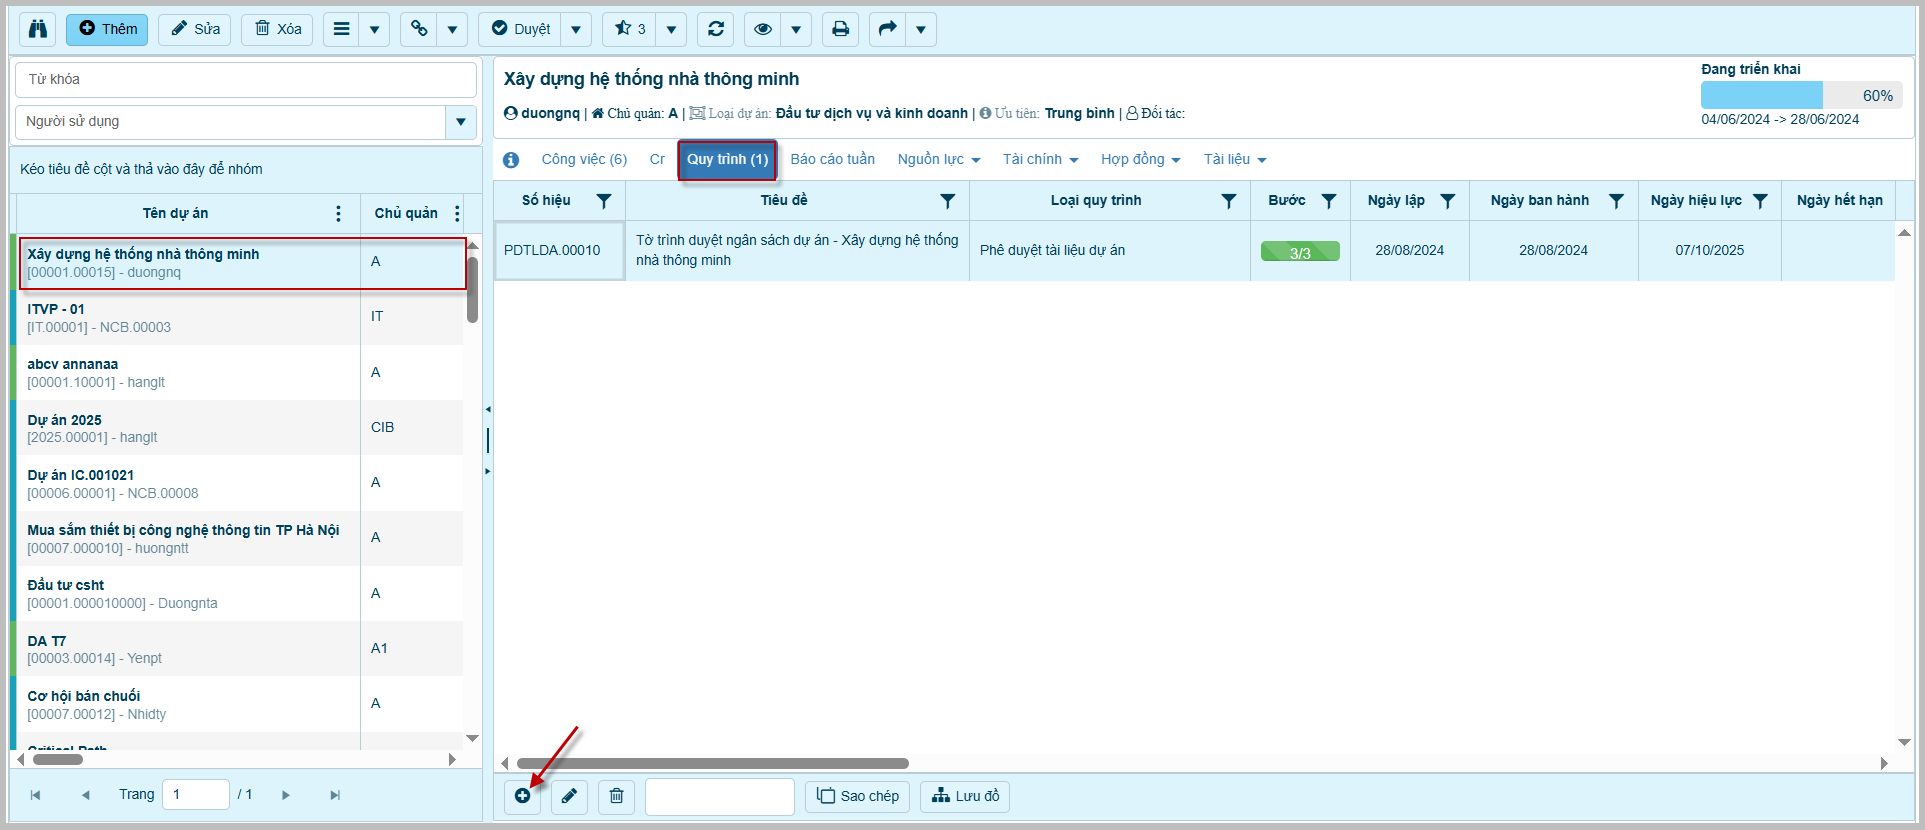Click the add process plus icon at bottom
Image resolution: width=1925 pixels, height=830 pixels.
coord(522,796)
